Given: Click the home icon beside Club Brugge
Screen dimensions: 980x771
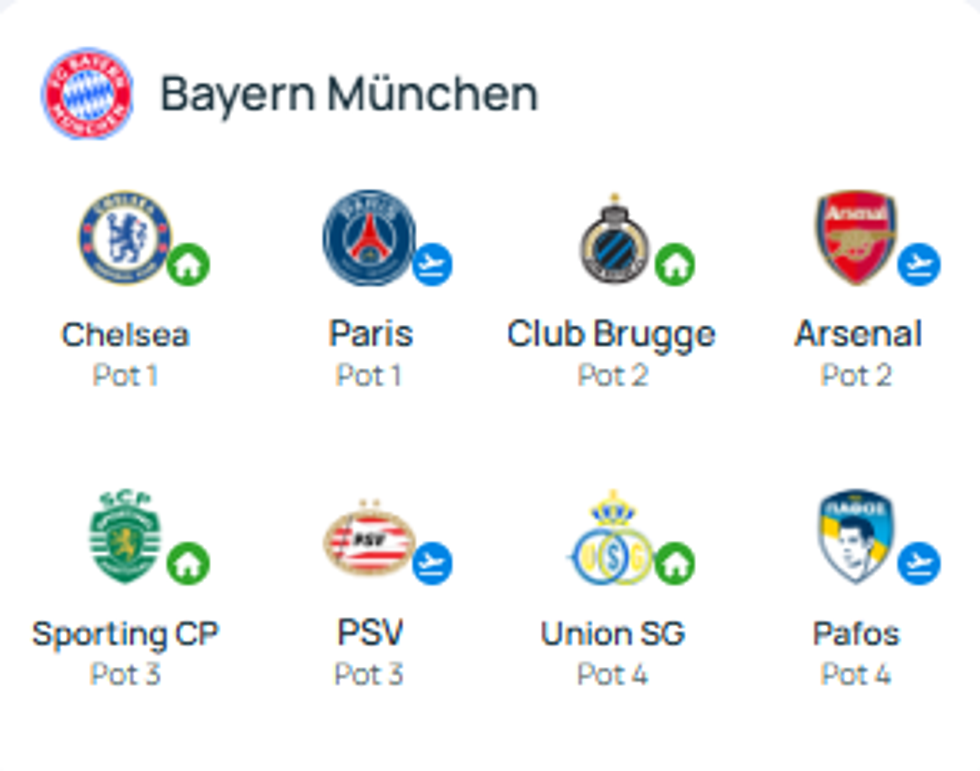Looking at the screenshot, I should tap(675, 265).
